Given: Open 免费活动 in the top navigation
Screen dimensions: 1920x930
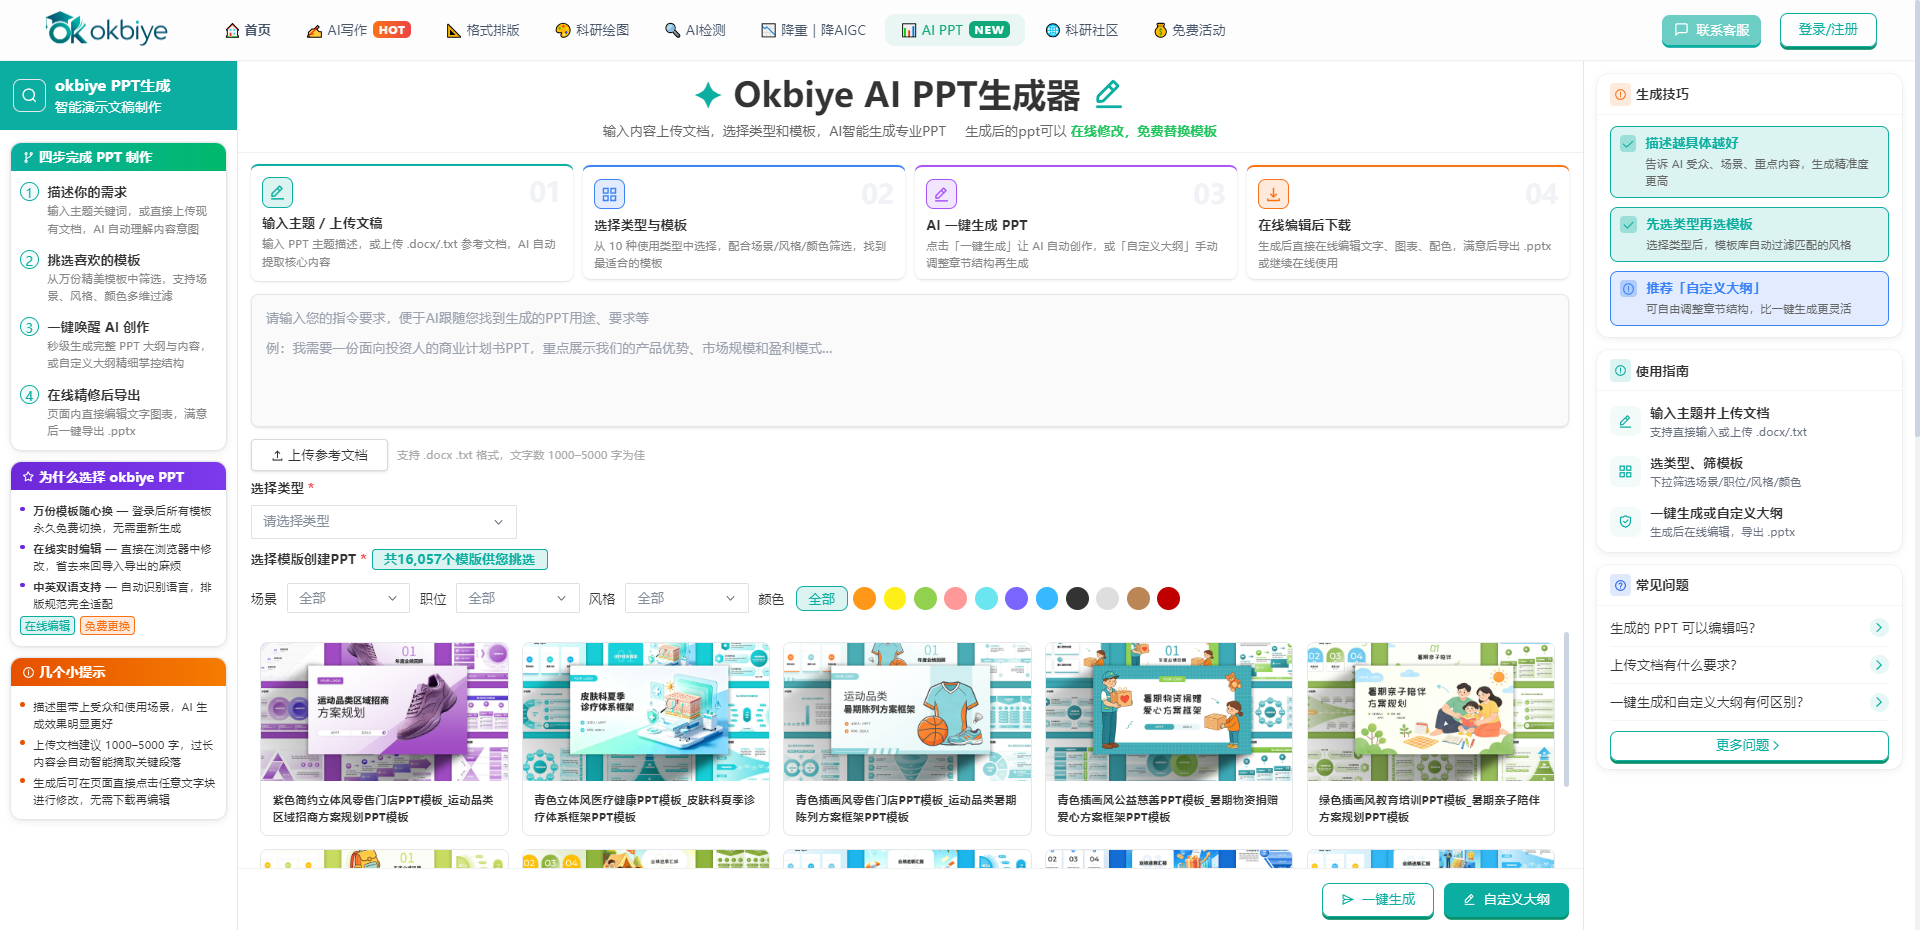Looking at the screenshot, I should pos(1189,30).
